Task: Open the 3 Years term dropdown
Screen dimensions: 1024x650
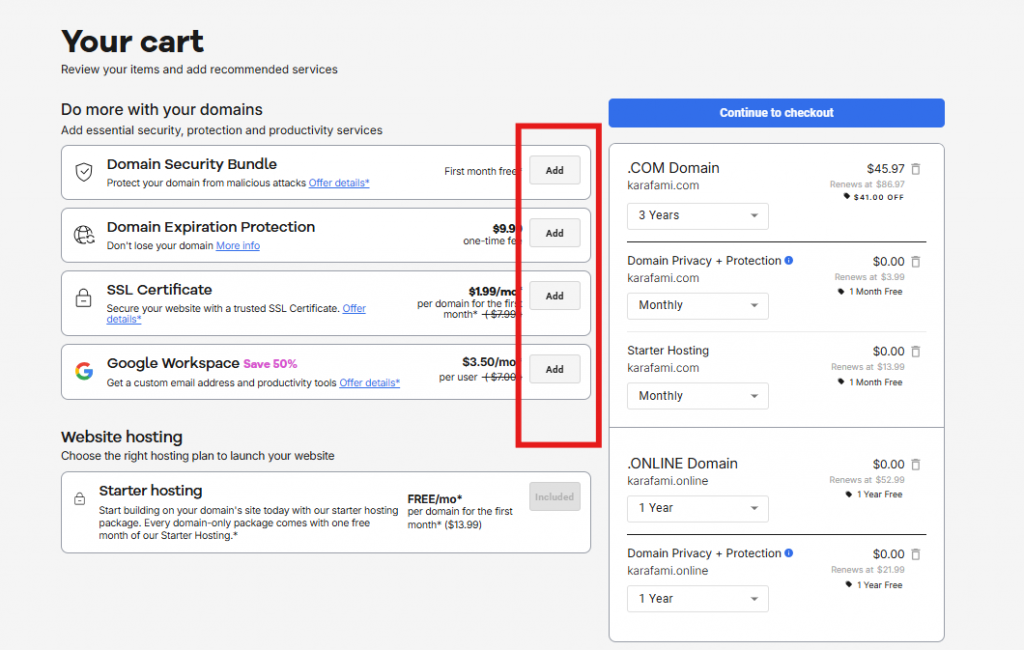Action: point(698,216)
